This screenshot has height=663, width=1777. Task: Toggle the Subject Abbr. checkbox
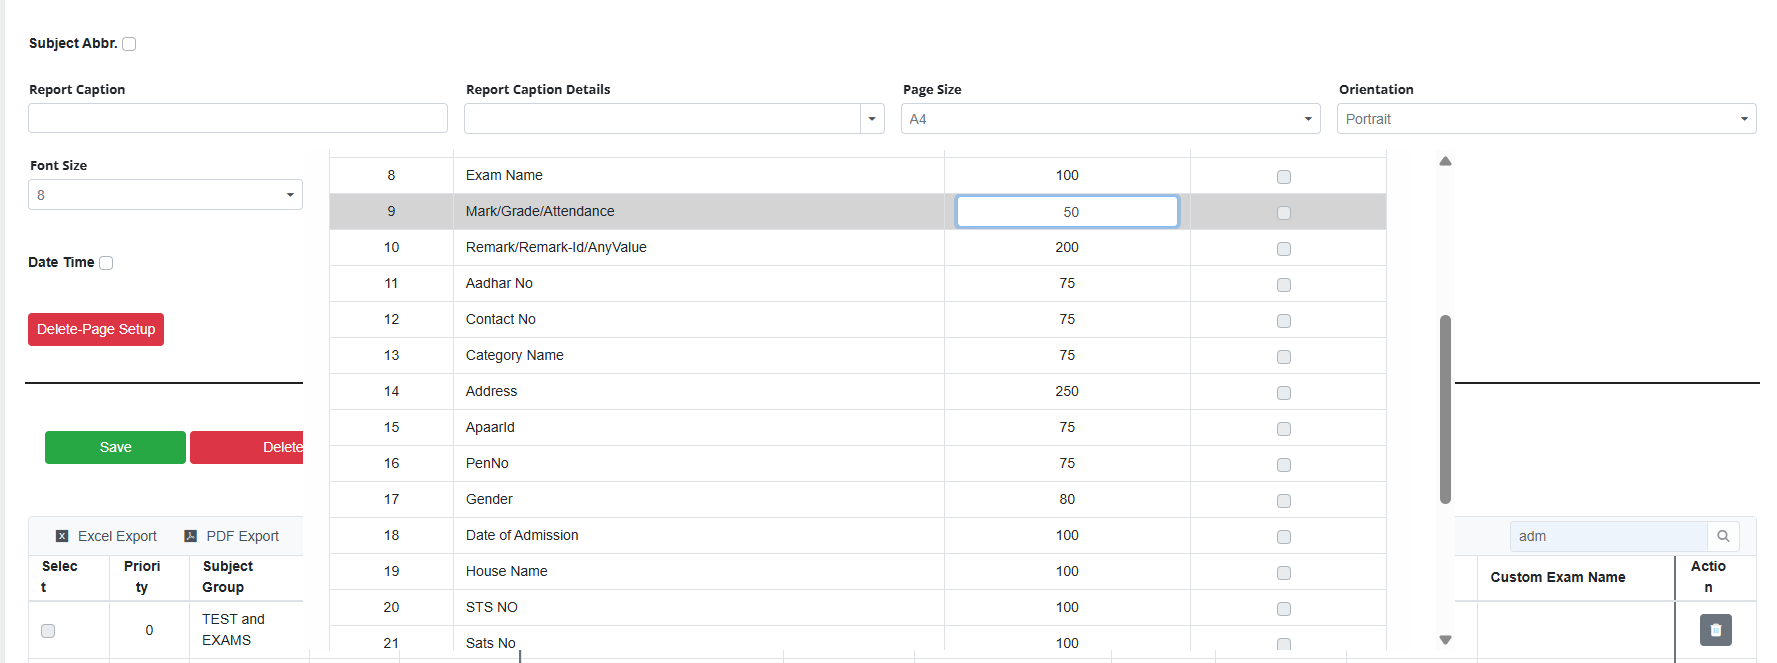tap(129, 44)
